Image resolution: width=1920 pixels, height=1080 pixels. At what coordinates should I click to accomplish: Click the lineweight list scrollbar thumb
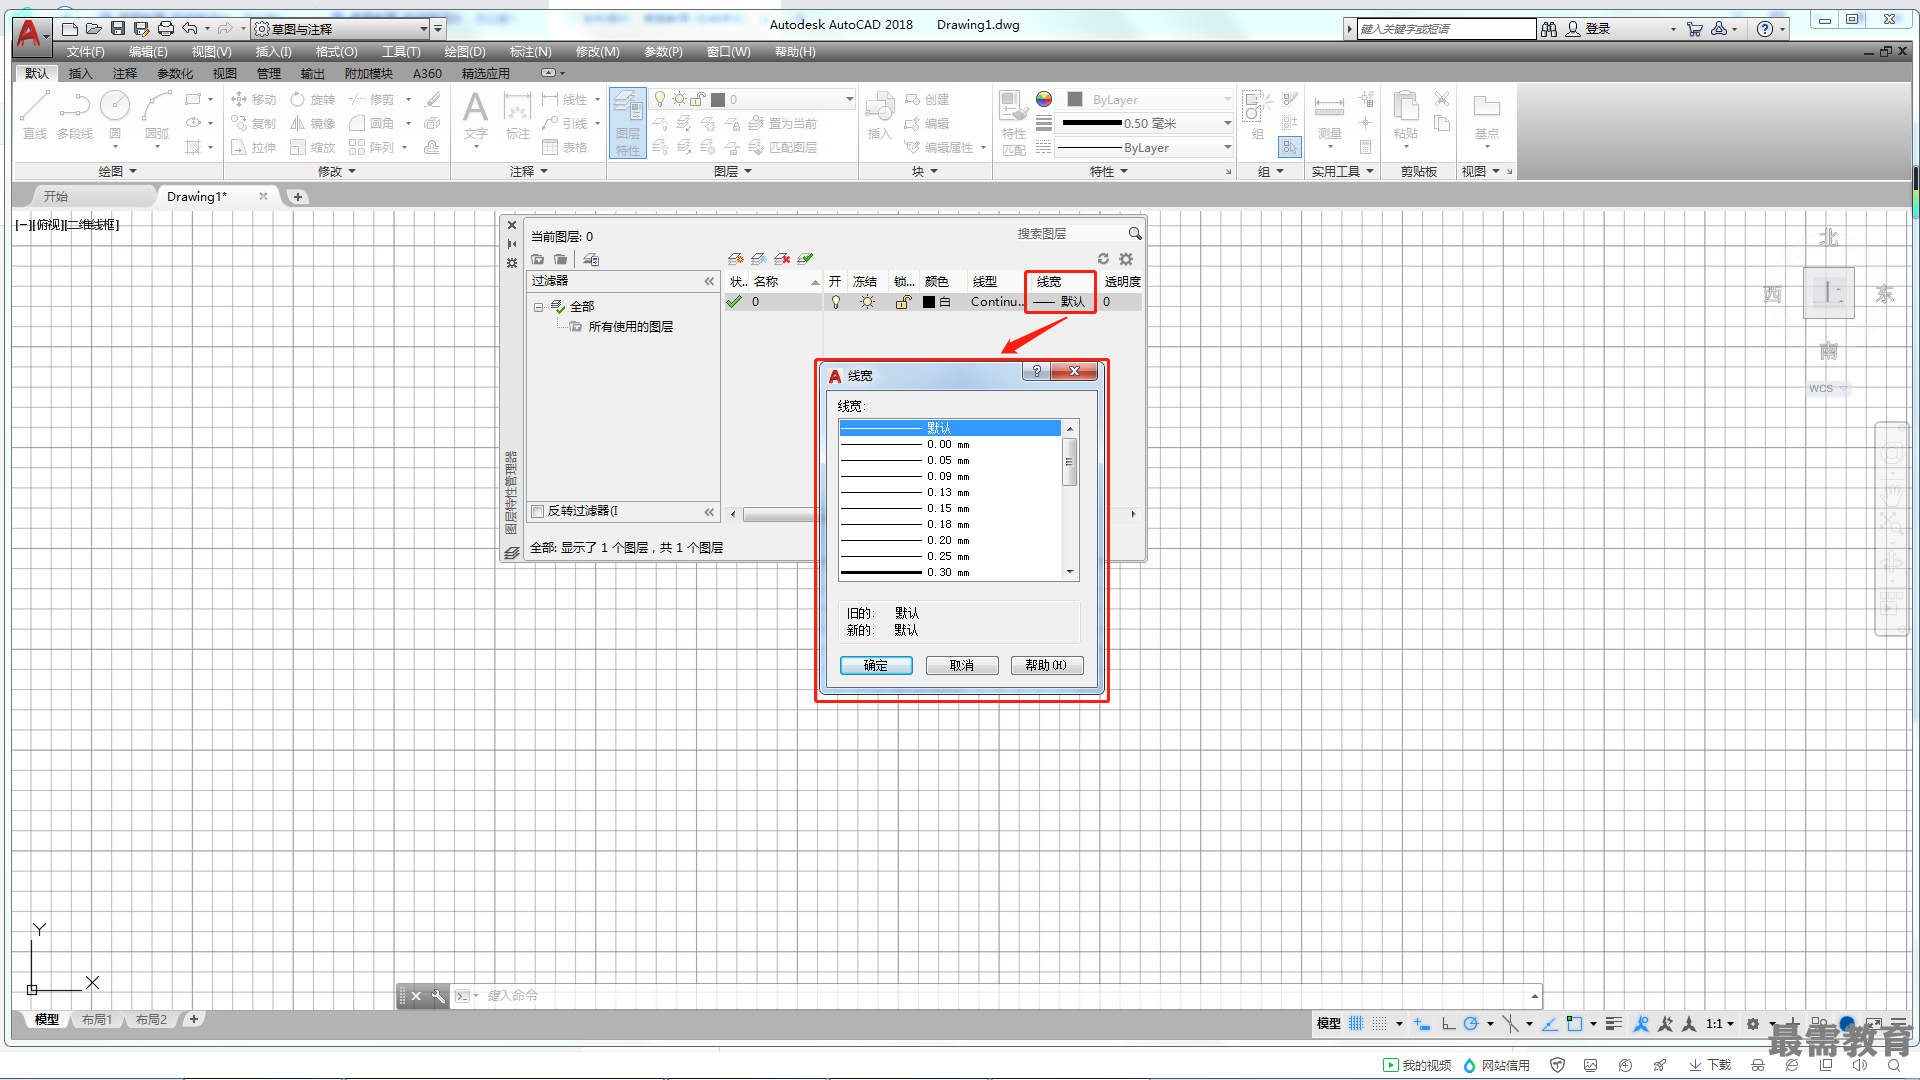pos(1069,461)
